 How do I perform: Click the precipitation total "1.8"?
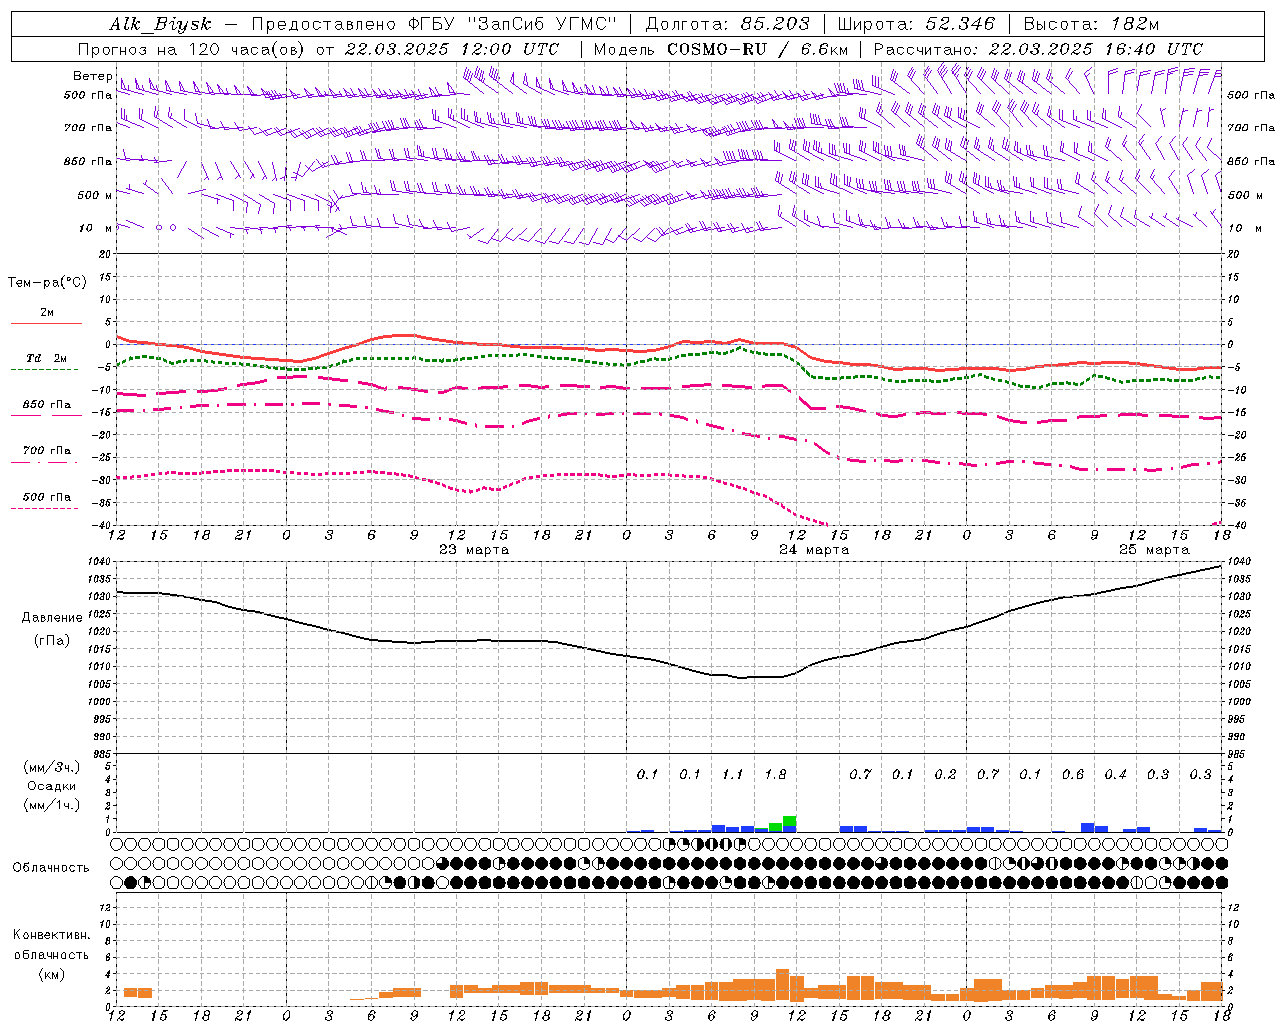(x=776, y=775)
